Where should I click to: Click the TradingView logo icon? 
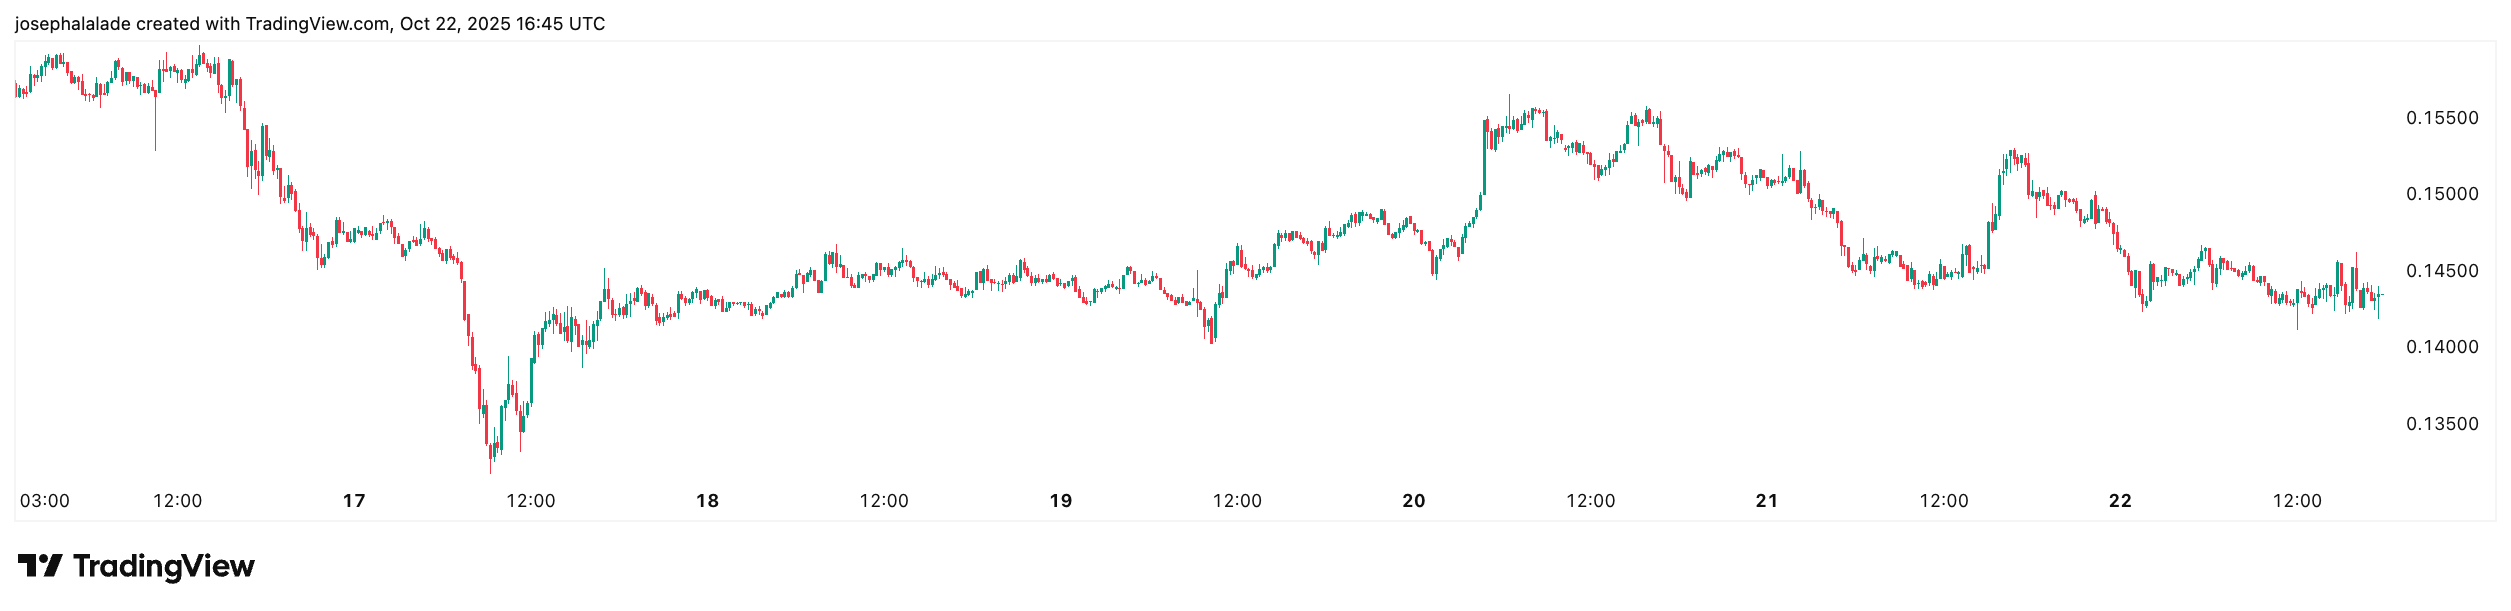40,566
